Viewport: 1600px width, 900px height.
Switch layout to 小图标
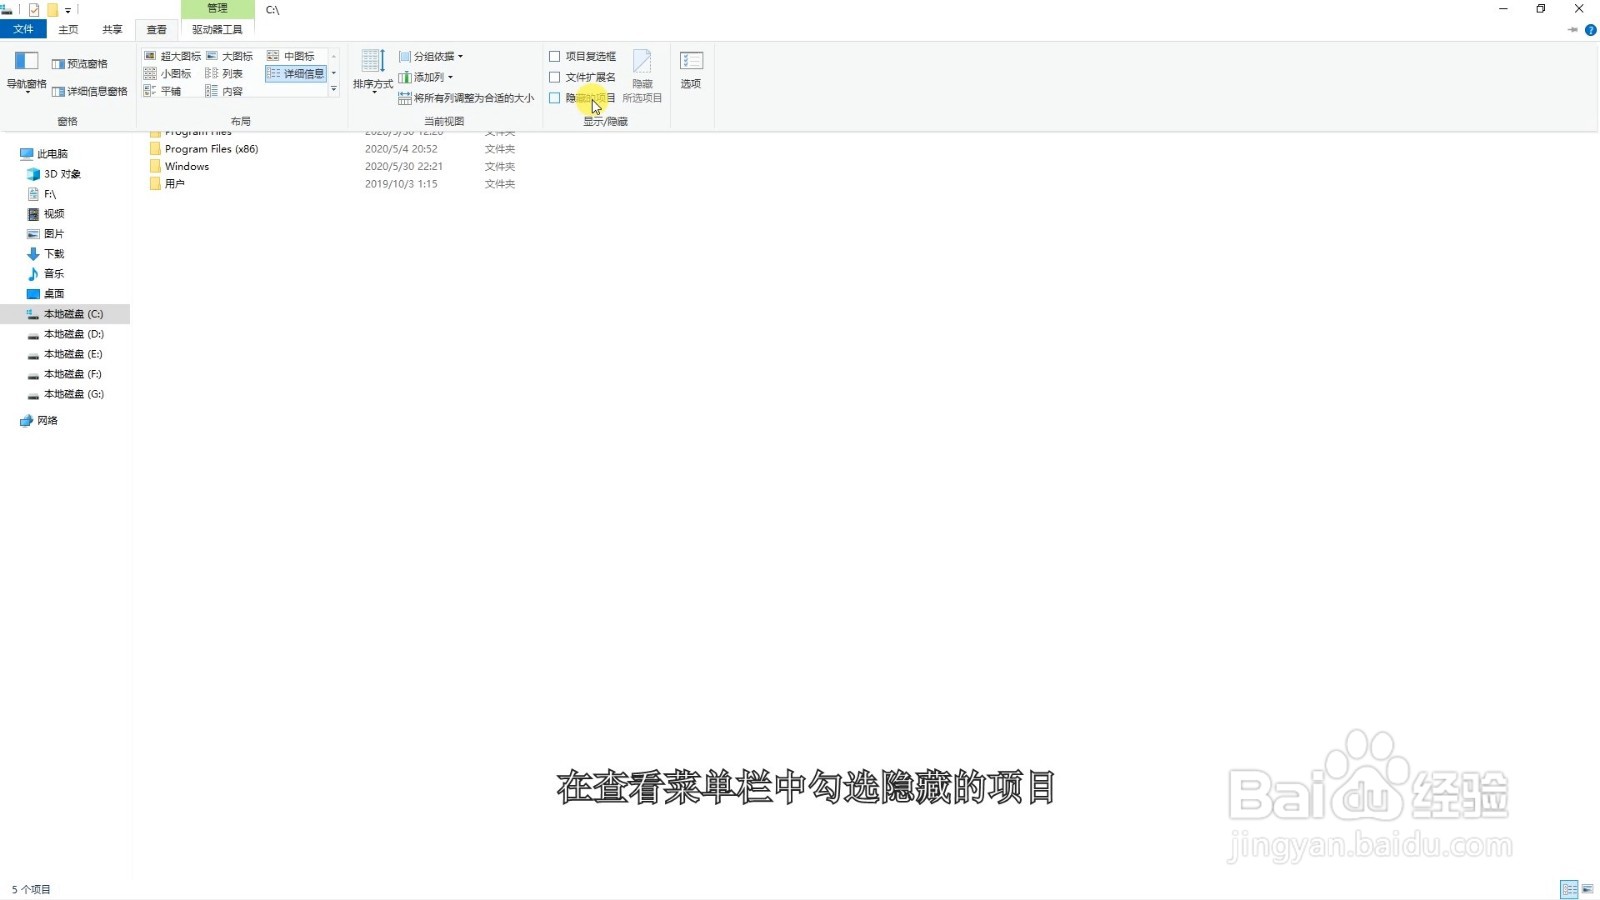(x=167, y=74)
